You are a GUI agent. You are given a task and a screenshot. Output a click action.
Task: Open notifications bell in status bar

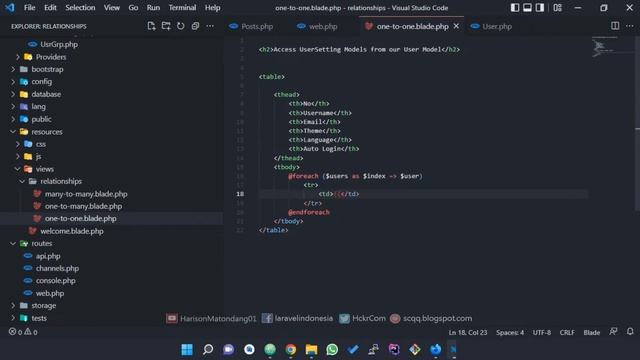[x=630, y=332]
